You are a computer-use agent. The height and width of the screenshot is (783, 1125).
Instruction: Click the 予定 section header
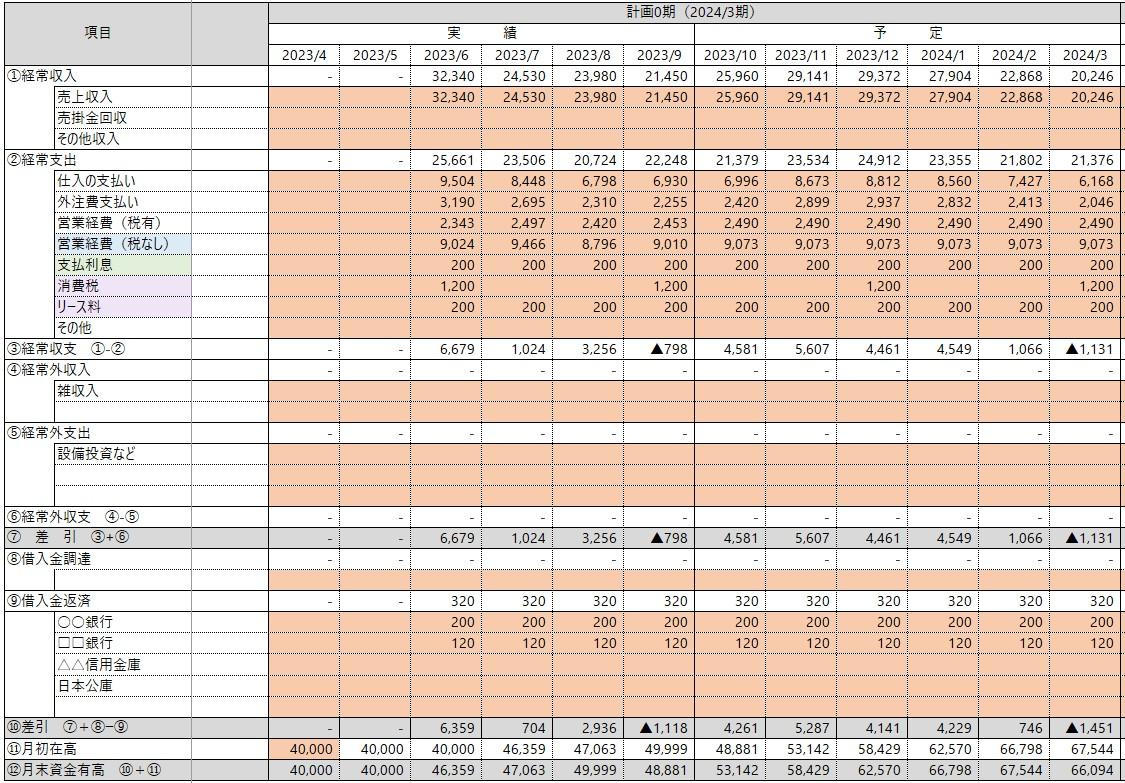[x=908, y=33]
